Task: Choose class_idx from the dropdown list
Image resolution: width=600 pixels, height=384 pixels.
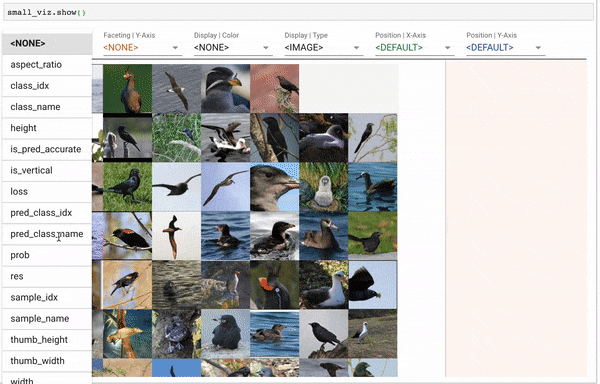Action: (x=47, y=86)
